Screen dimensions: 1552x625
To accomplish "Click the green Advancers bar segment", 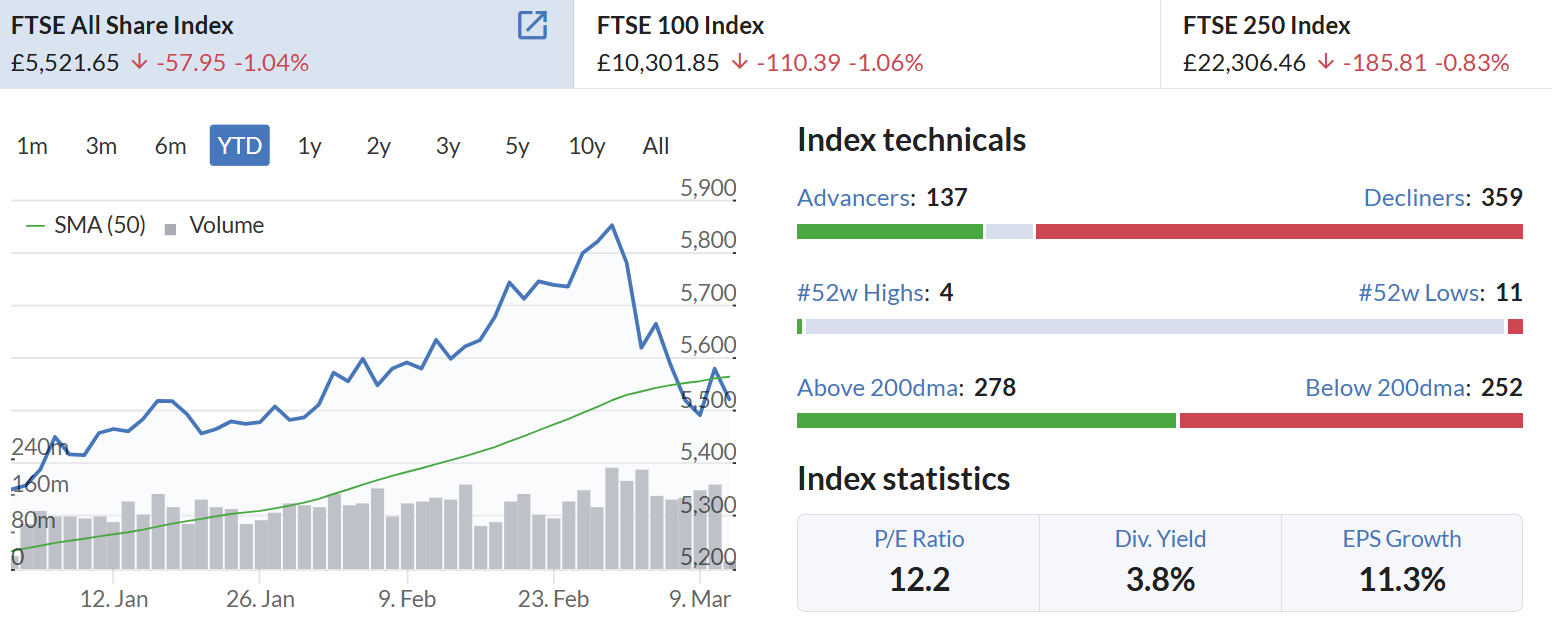I will (890, 231).
